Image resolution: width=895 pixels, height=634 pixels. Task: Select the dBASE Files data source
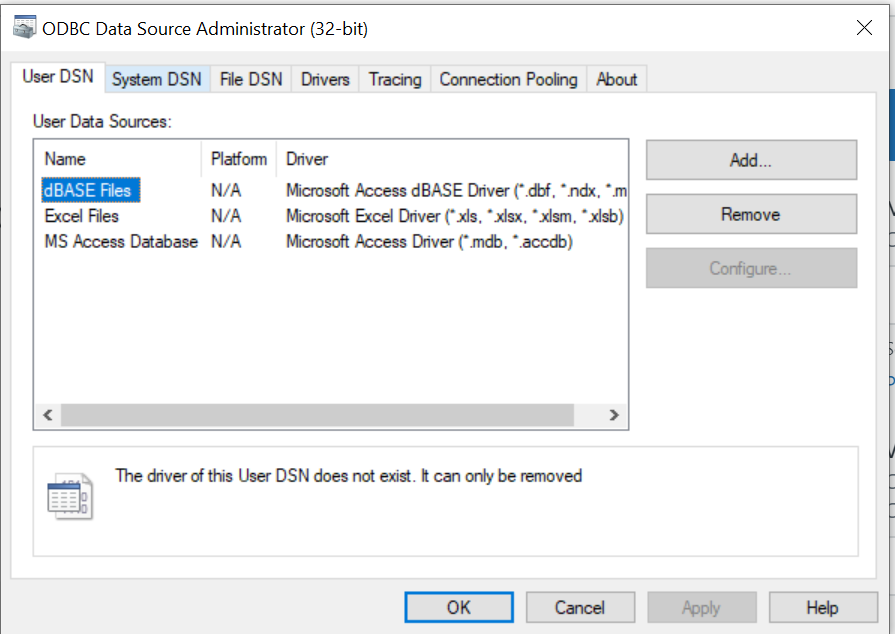coord(87,190)
